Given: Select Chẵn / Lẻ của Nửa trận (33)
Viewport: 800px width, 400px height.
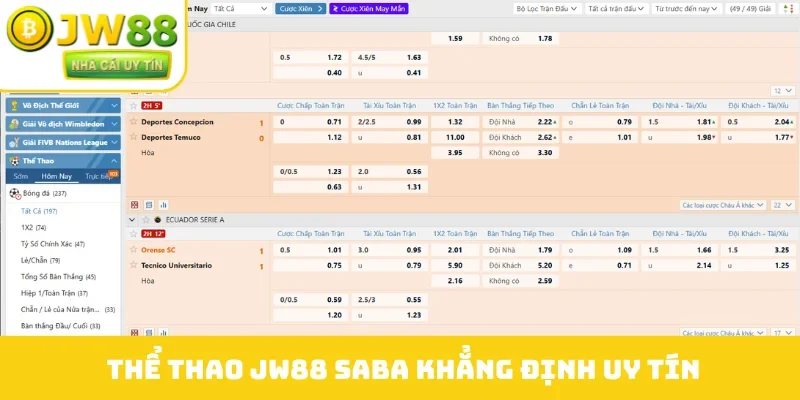Looking at the screenshot, I should click(x=68, y=309).
